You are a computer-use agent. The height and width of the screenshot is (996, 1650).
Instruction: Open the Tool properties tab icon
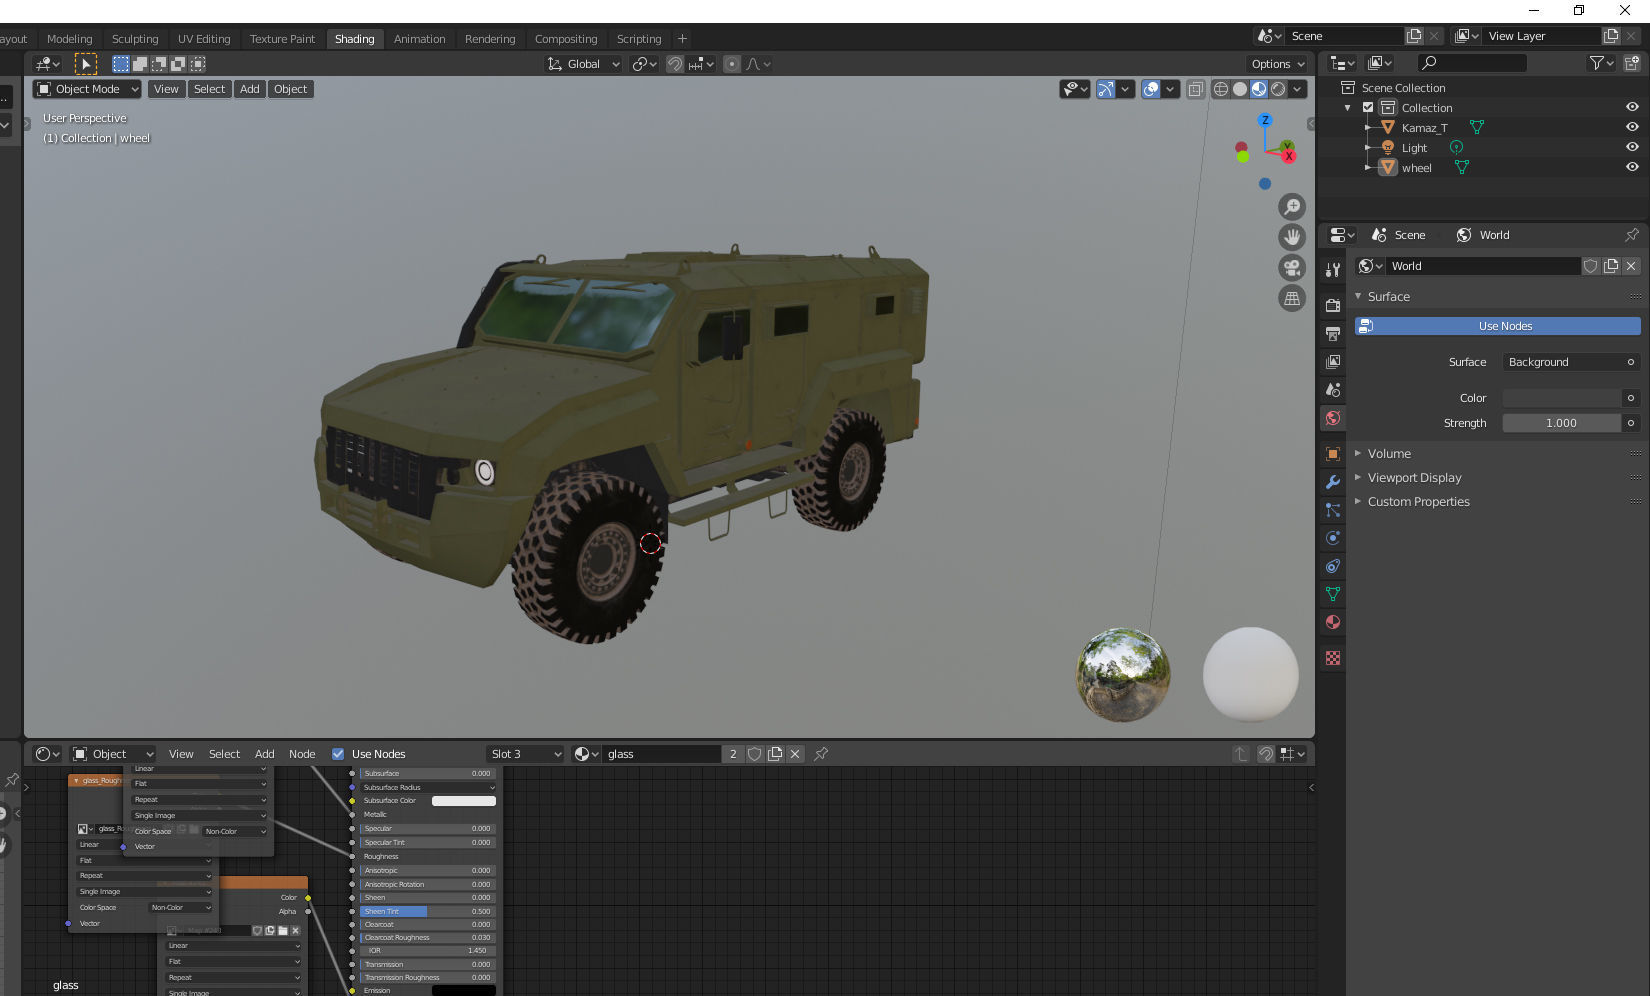click(x=1333, y=270)
